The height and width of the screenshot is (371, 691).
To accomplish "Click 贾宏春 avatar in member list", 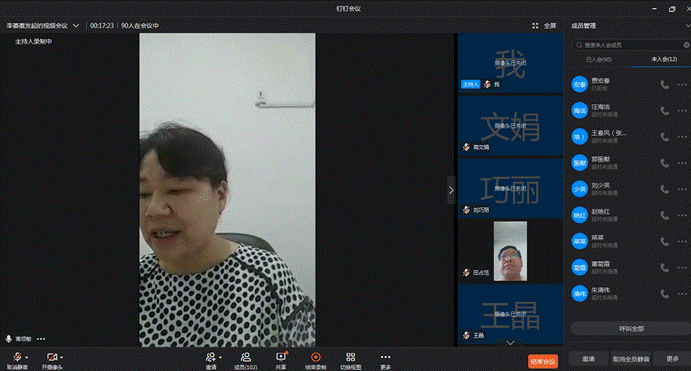I will [580, 84].
